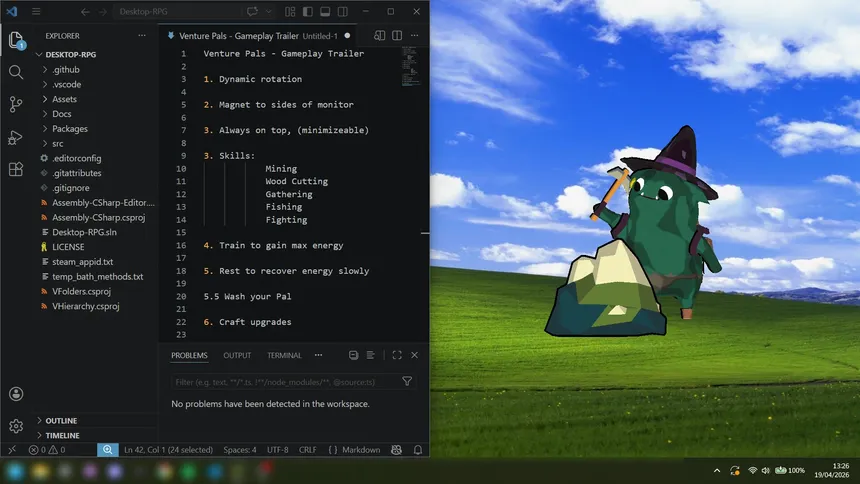The width and height of the screenshot is (860, 484).
Task: Expand the Assets folder
Action: [x=64, y=99]
